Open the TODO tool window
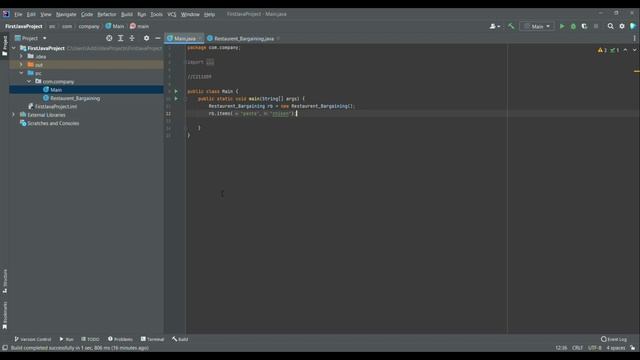Image resolution: width=640 pixels, height=360 pixels. point(90,339)
